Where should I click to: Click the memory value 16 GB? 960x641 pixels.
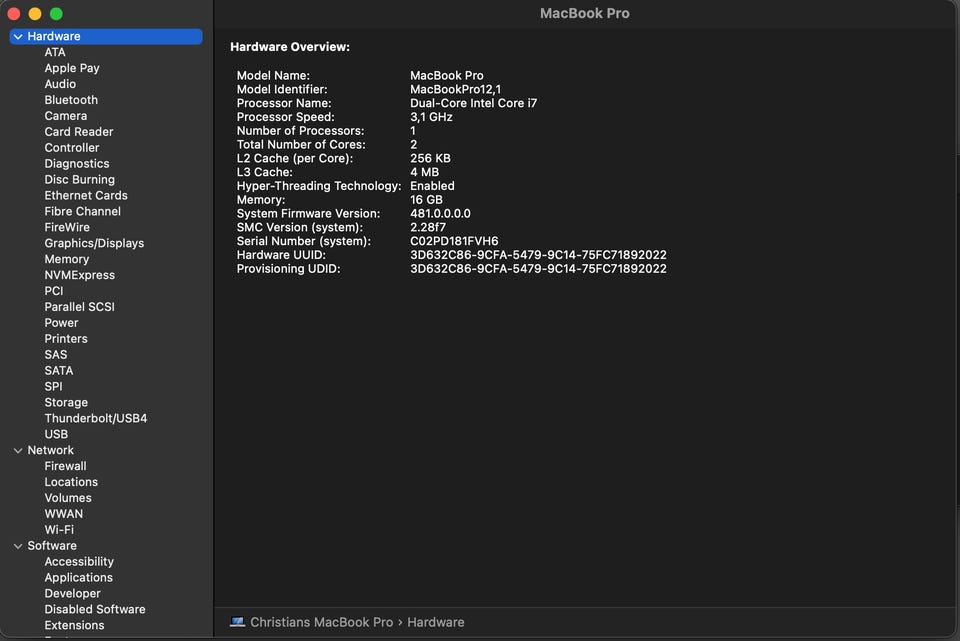tap(426, 200)
